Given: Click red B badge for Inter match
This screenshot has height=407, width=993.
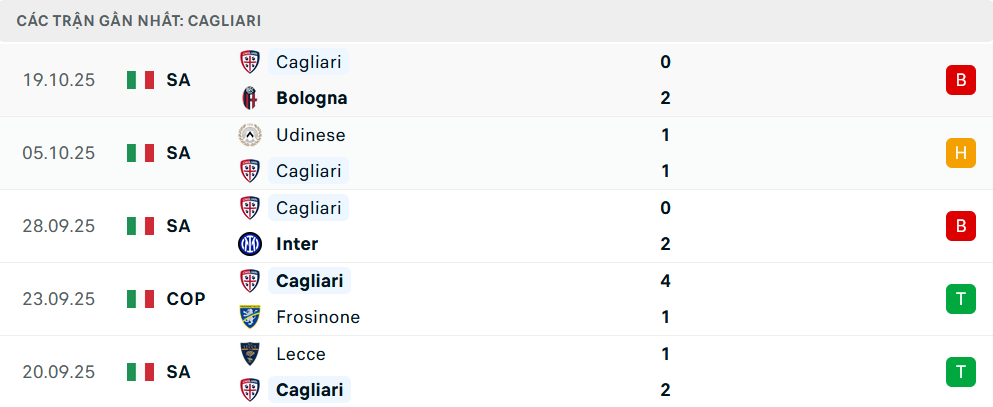Looking at the screenshot, I should pyautogui.click(x=960, y=226).
